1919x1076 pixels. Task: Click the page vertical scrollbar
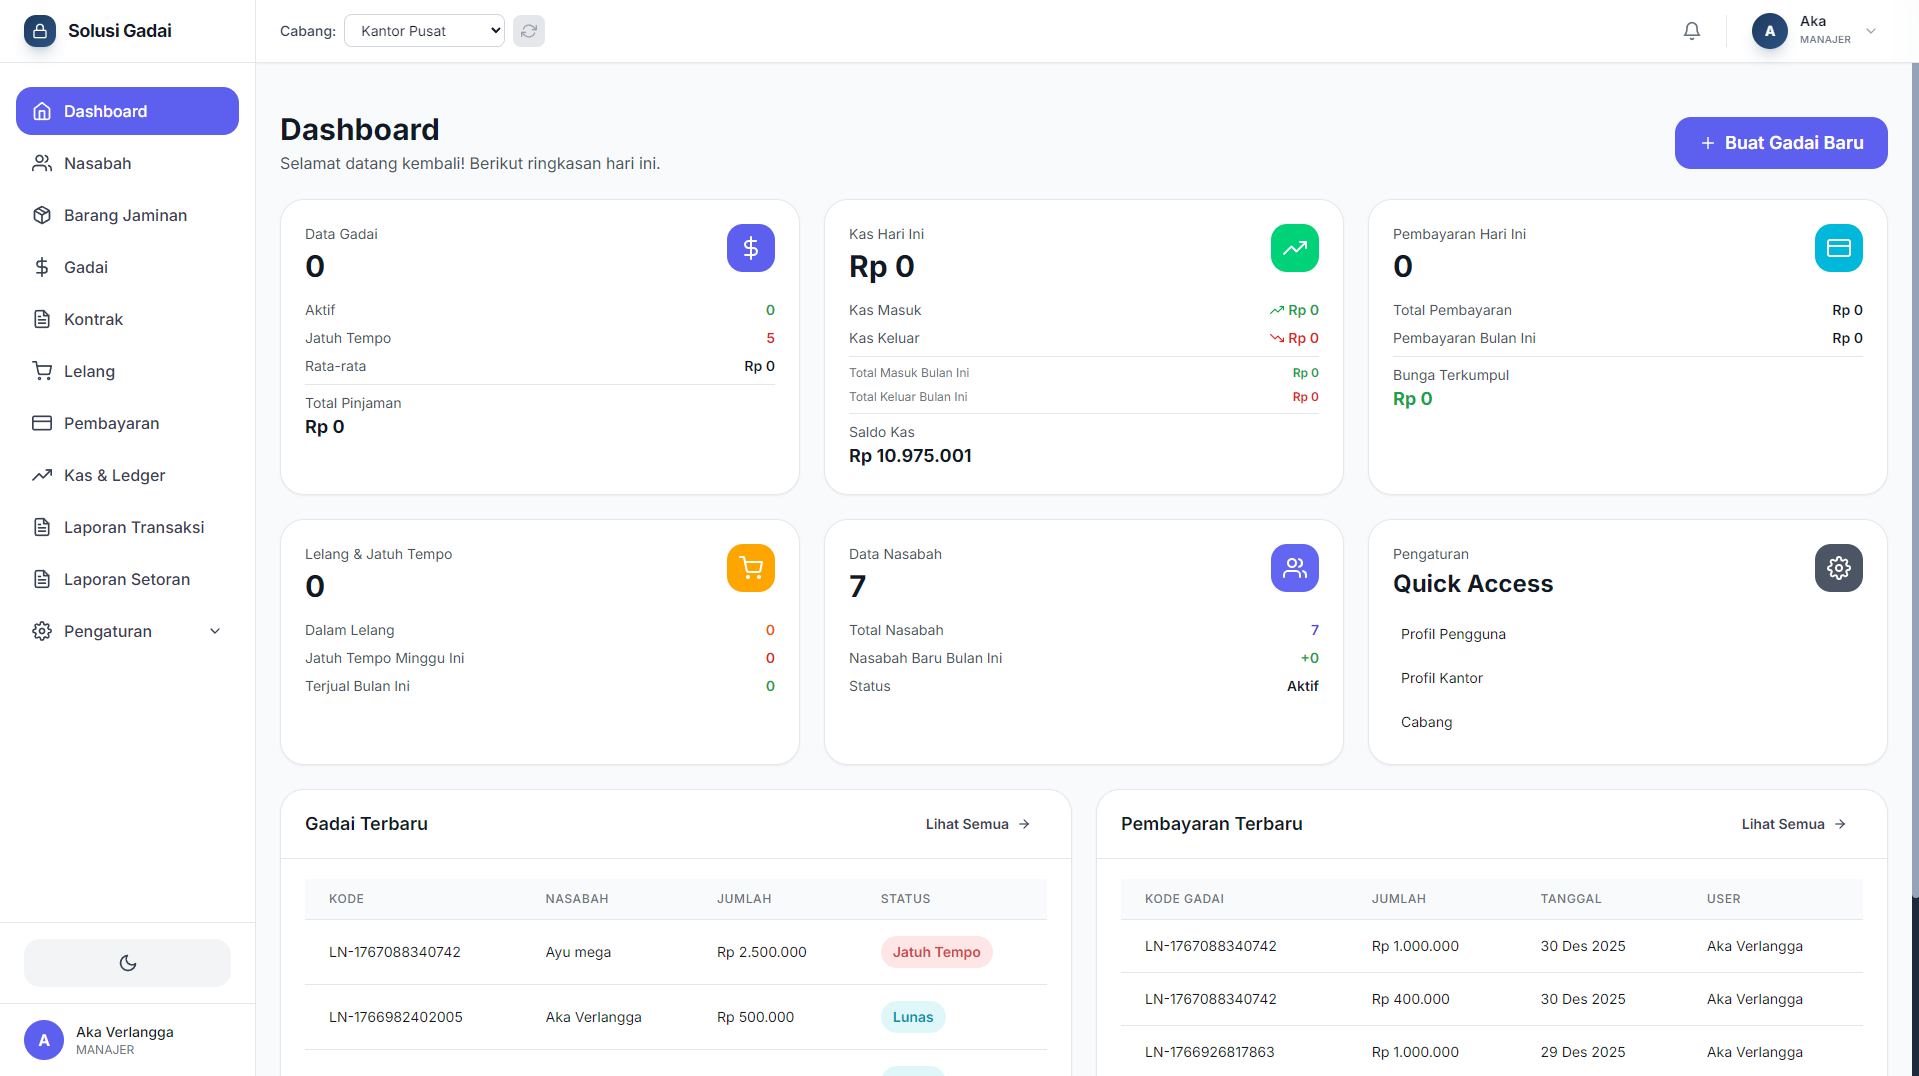pos(1915,480)
